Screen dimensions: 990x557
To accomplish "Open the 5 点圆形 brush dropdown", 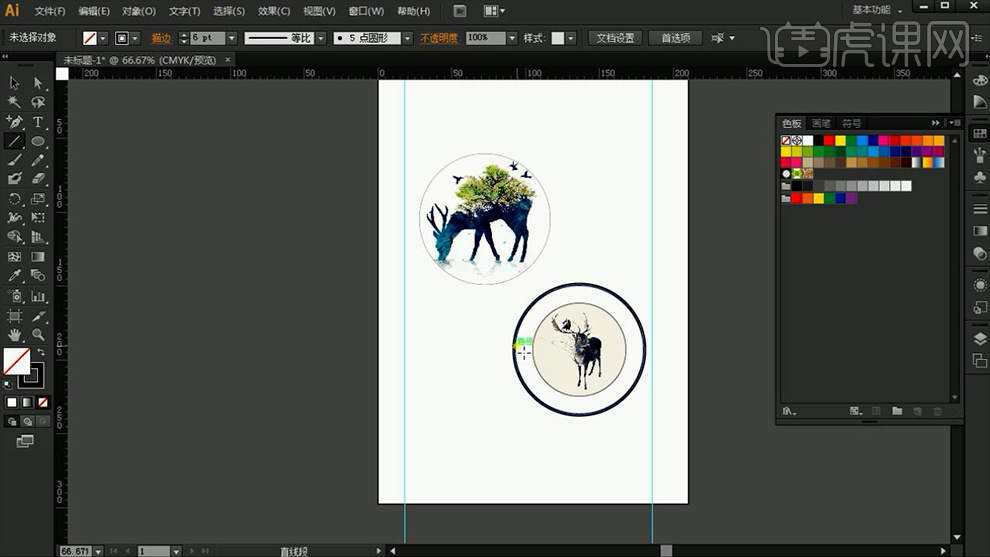I will [407, 38].
